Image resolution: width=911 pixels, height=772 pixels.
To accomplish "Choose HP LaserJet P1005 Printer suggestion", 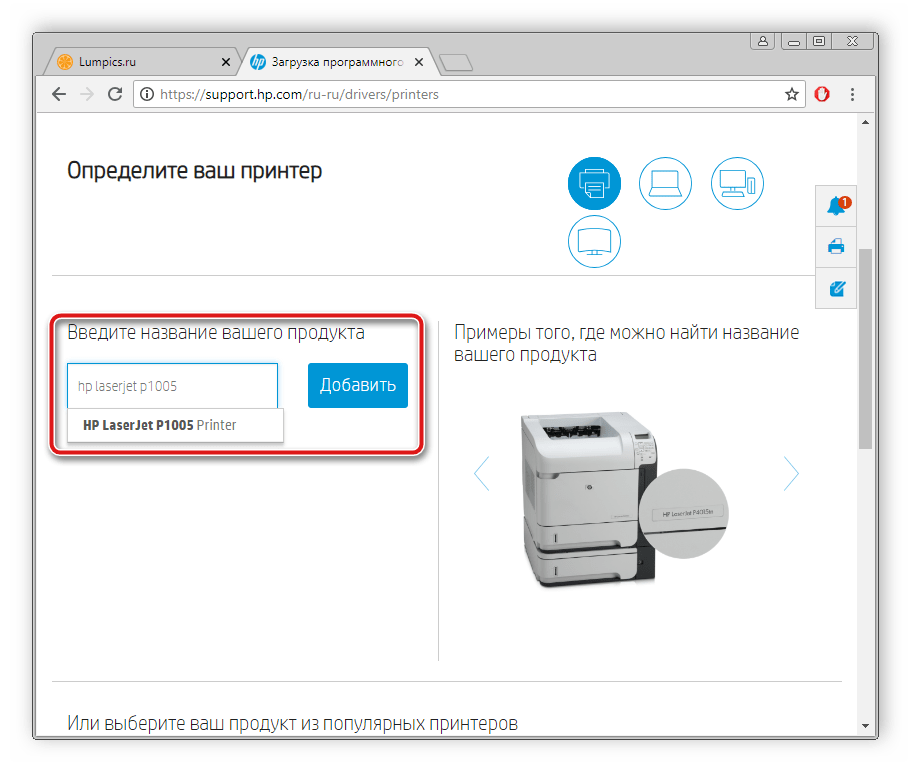I will pos(175,425).
